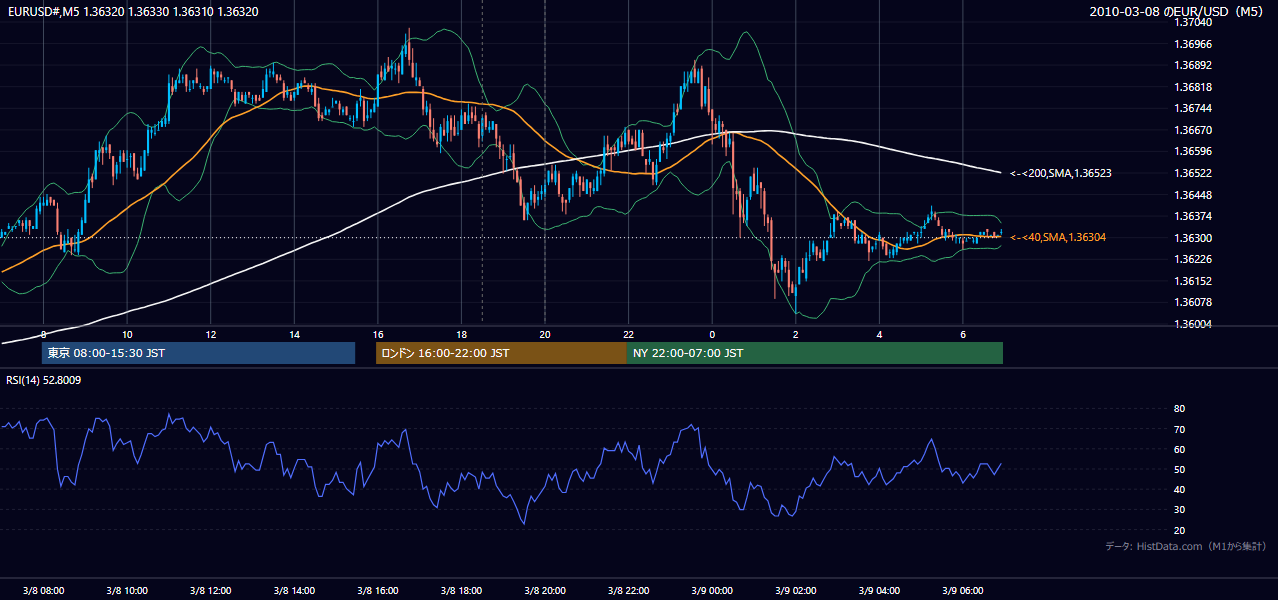Click the 3/8 16:00 time axis label
The height and width of the screenshot is (600, 1278).
click(378, 590)
